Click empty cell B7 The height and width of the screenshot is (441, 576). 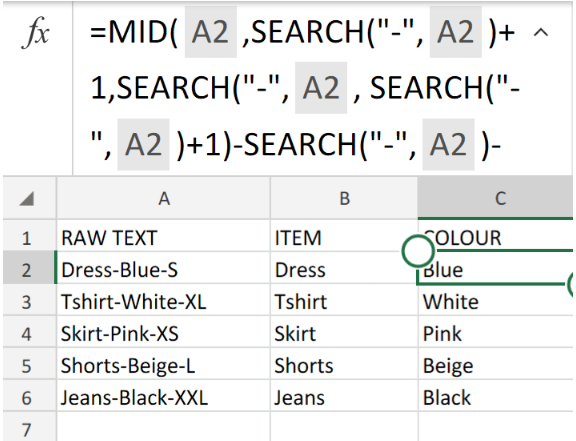click(344, 427)
